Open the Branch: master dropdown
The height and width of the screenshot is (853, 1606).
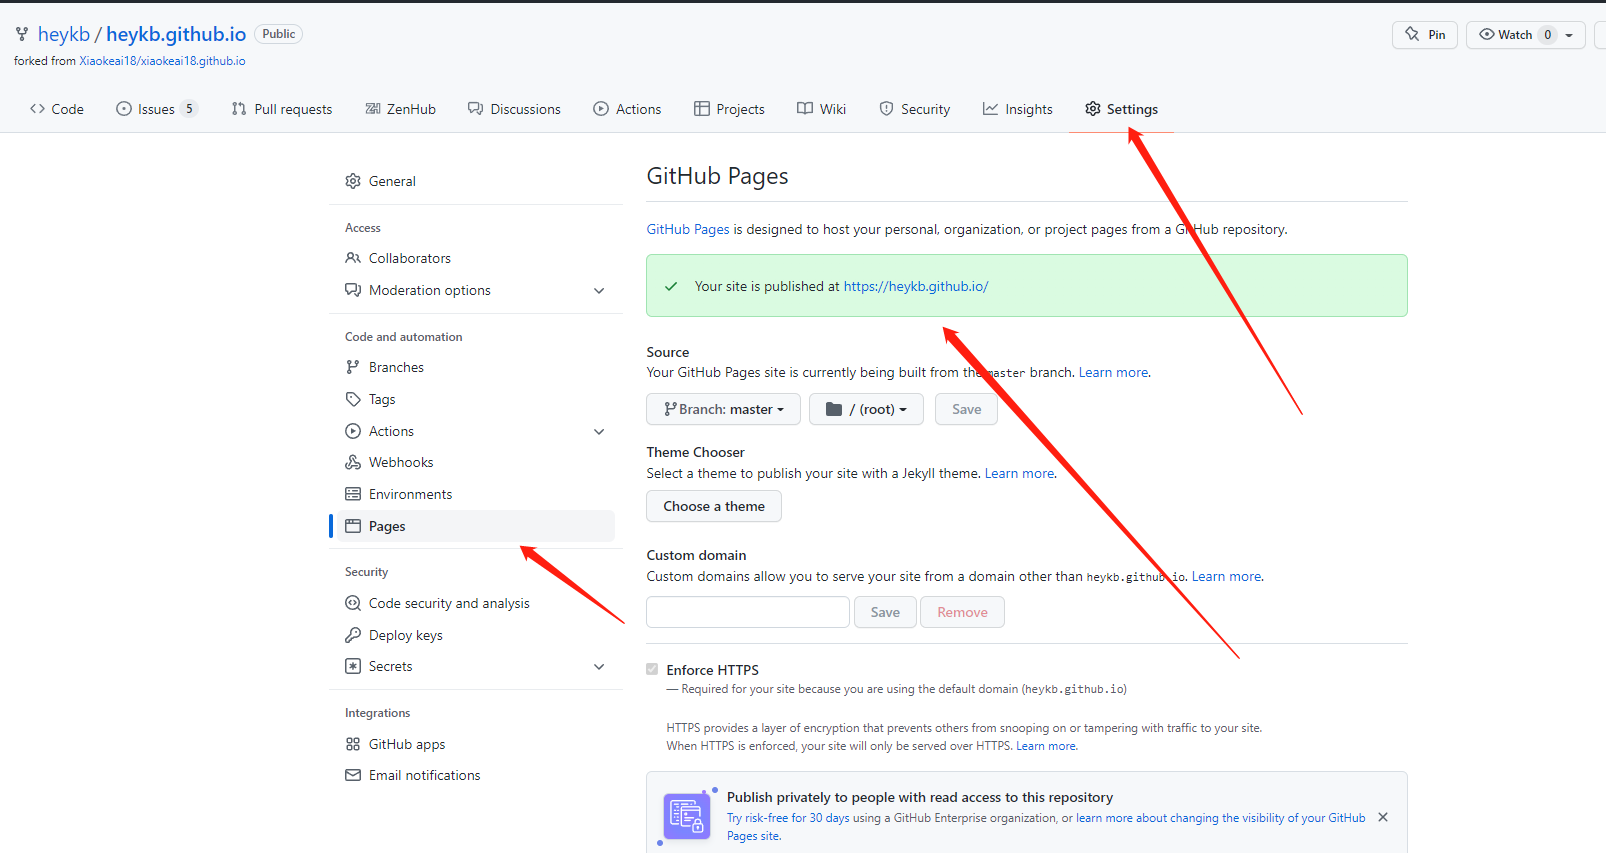coord(723,409)
